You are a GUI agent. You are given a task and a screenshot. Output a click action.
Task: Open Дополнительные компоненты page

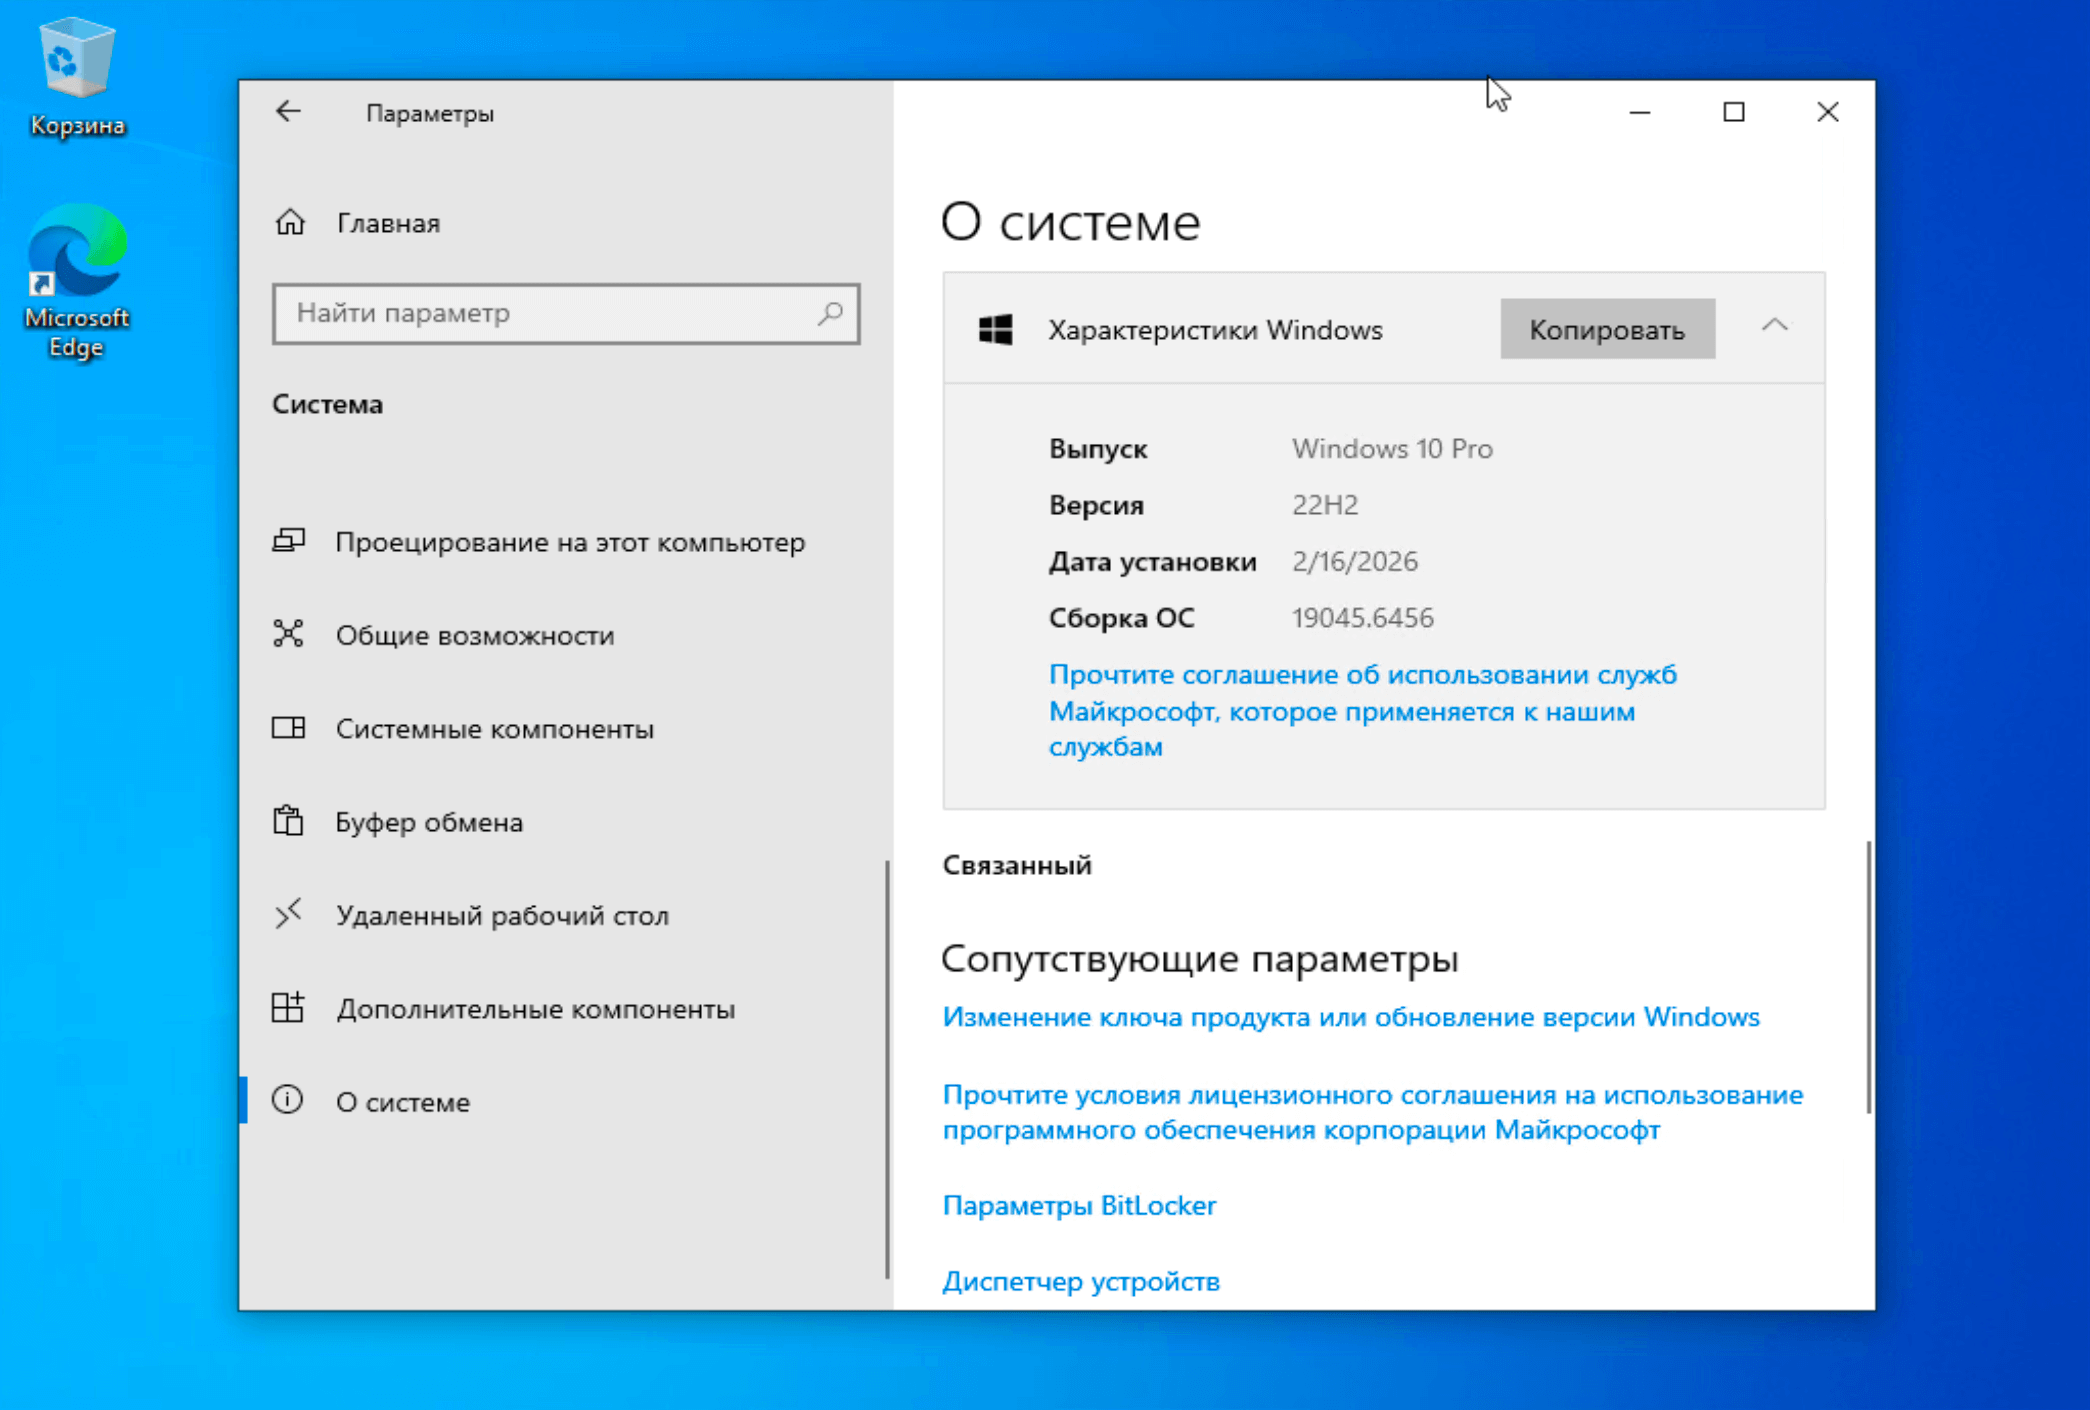pyautogui.click(x=535, y=1008)
